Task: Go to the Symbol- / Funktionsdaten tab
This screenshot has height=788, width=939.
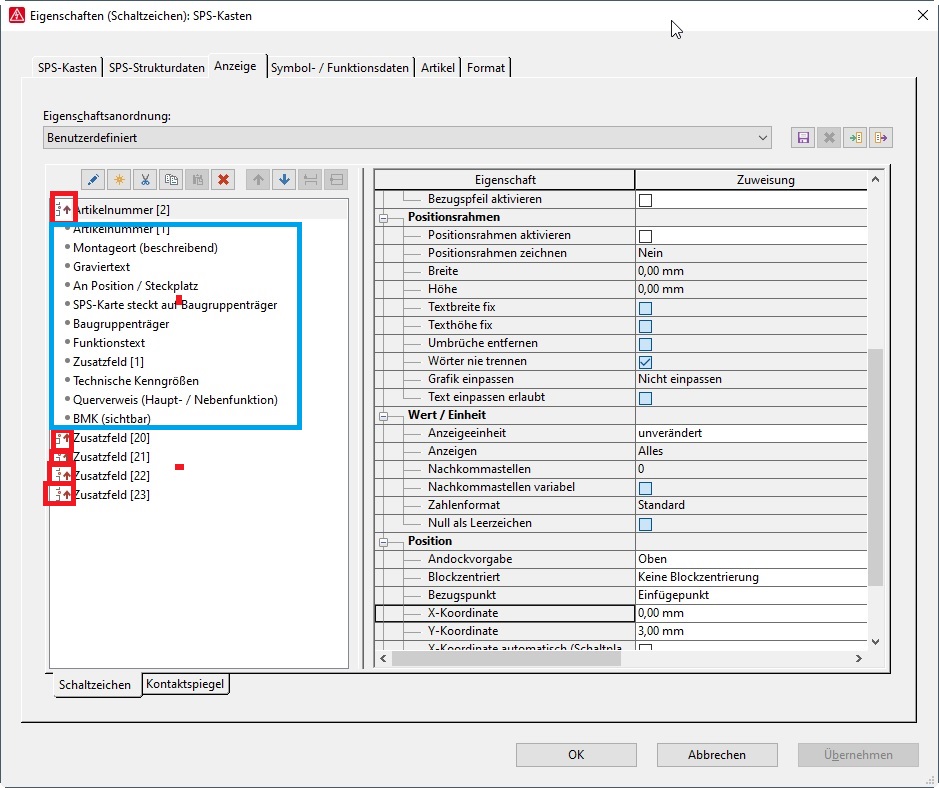Action: coord(340,68)
